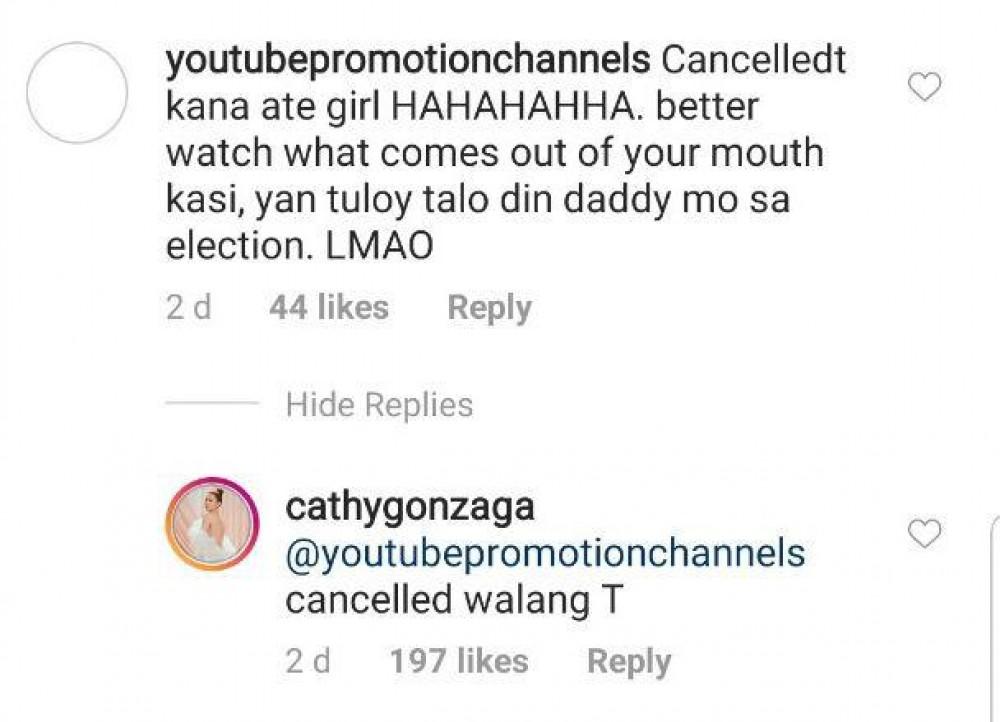Screen dimensions: 1000x722
Task: Click the youtubepromotionchannels username in bold
Action: 408,61
